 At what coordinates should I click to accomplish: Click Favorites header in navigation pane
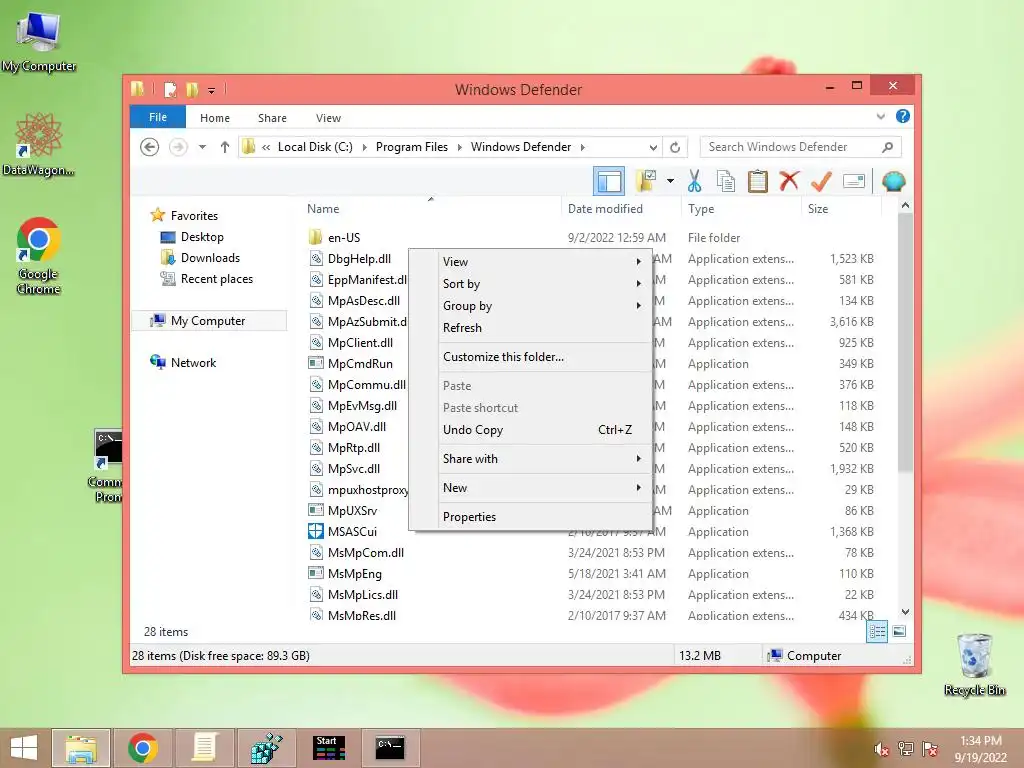tap(194, 216)
